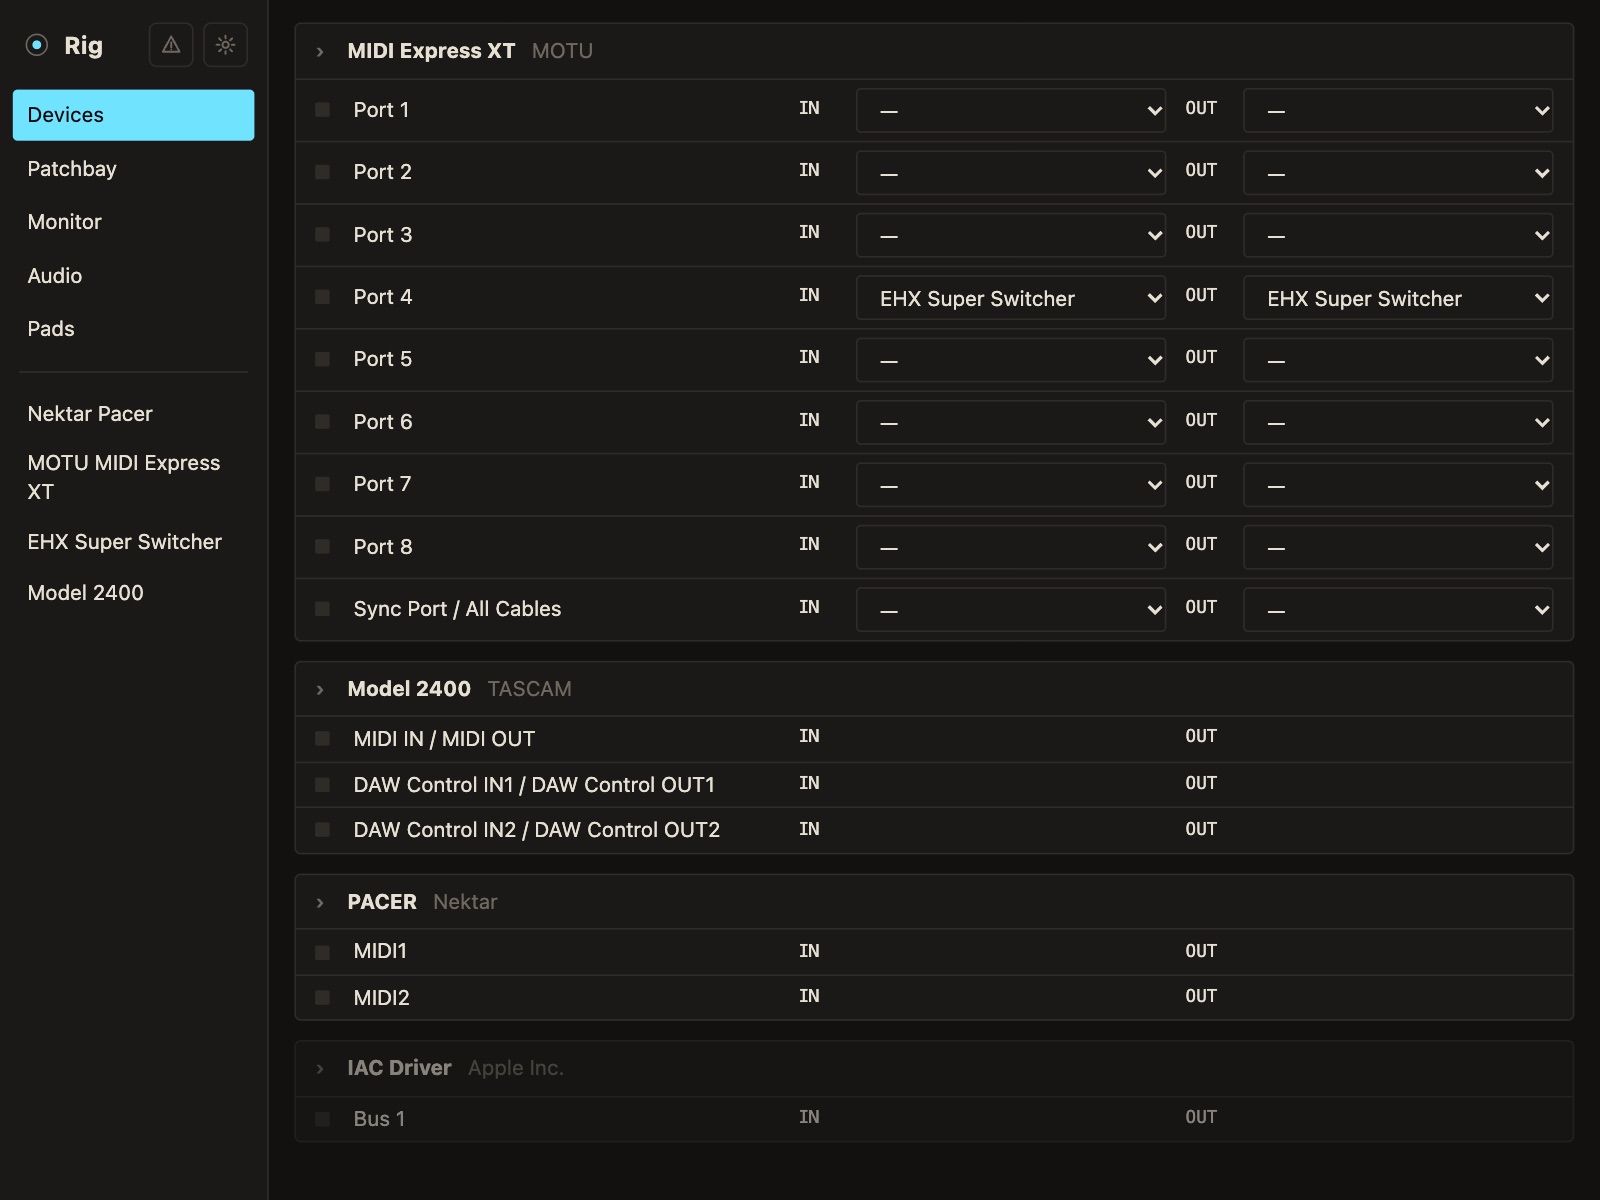The height and width of the screenshot is (1200, 1600).
Task: Open Nektar Pacer in sidebar
Action: [133, 414]
